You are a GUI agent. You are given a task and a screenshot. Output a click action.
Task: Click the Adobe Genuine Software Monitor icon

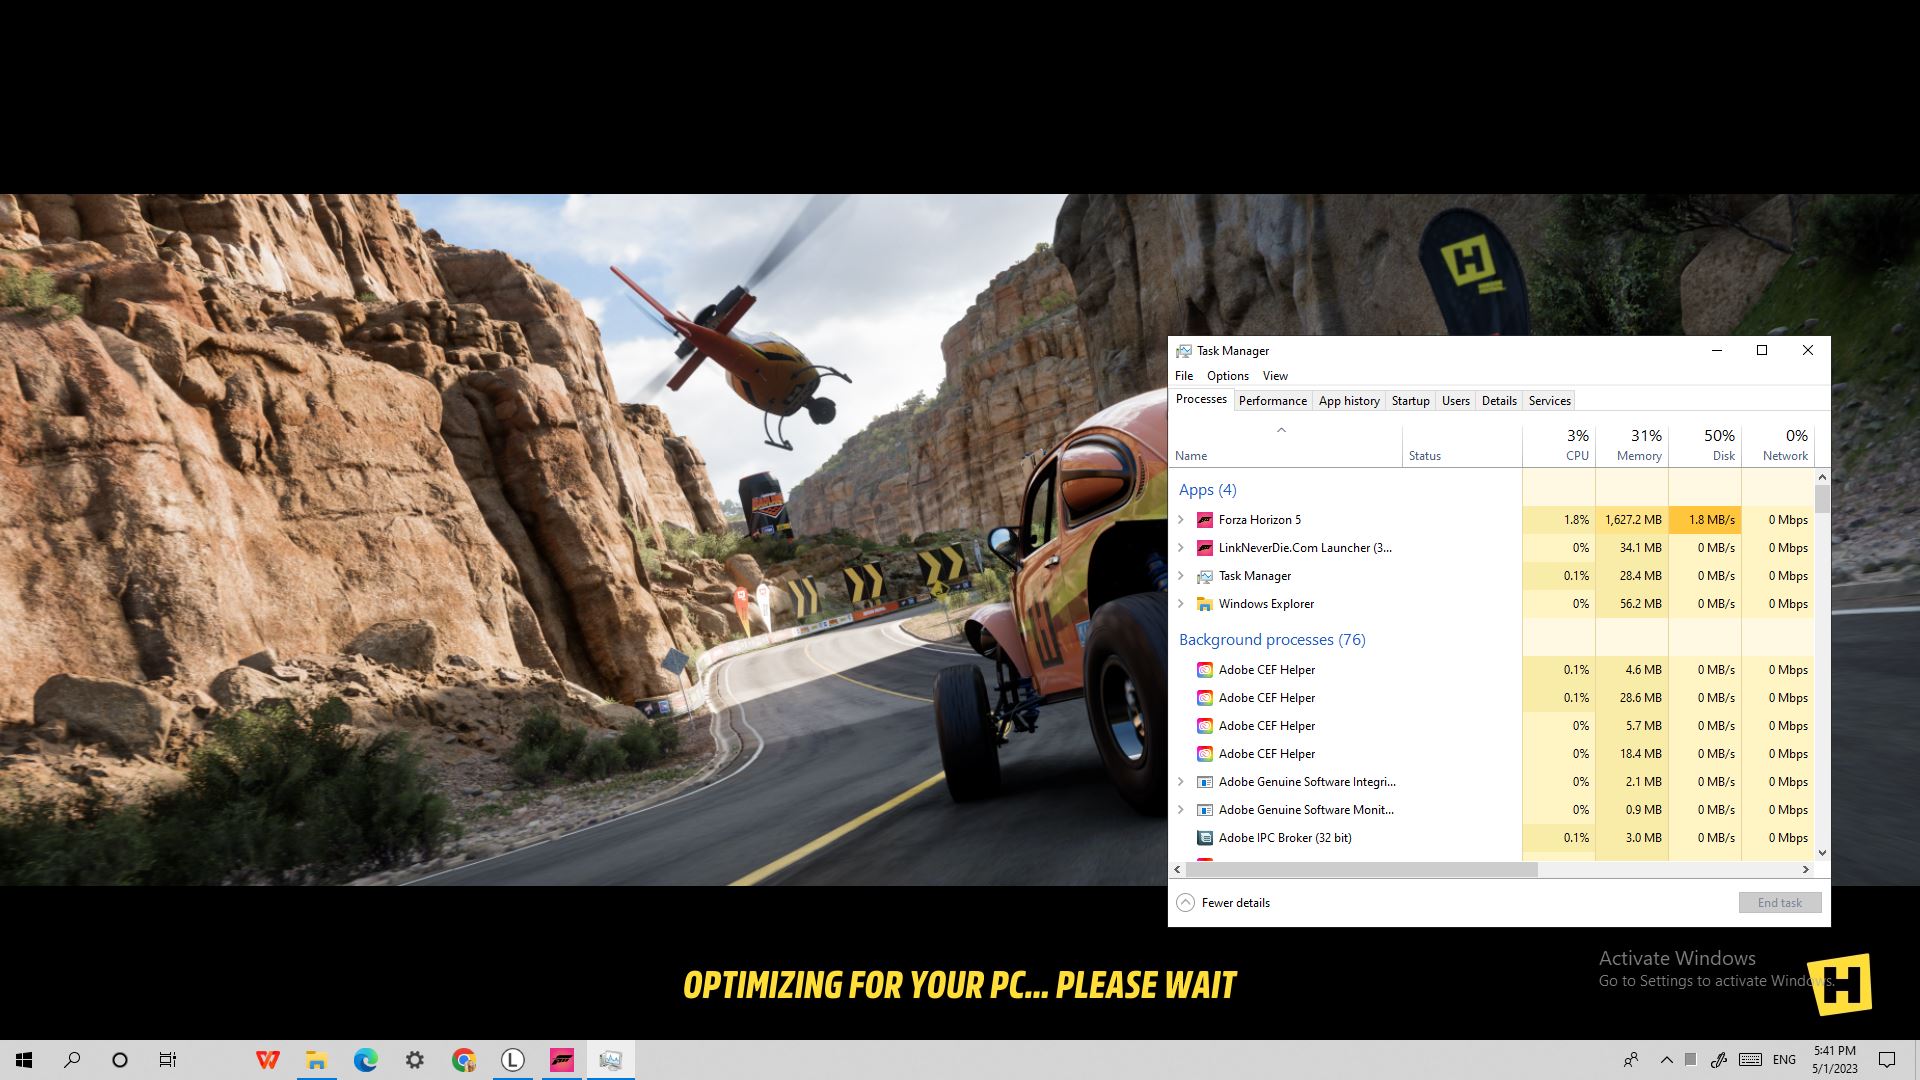pyautogui.click(x=1205, y=810)
